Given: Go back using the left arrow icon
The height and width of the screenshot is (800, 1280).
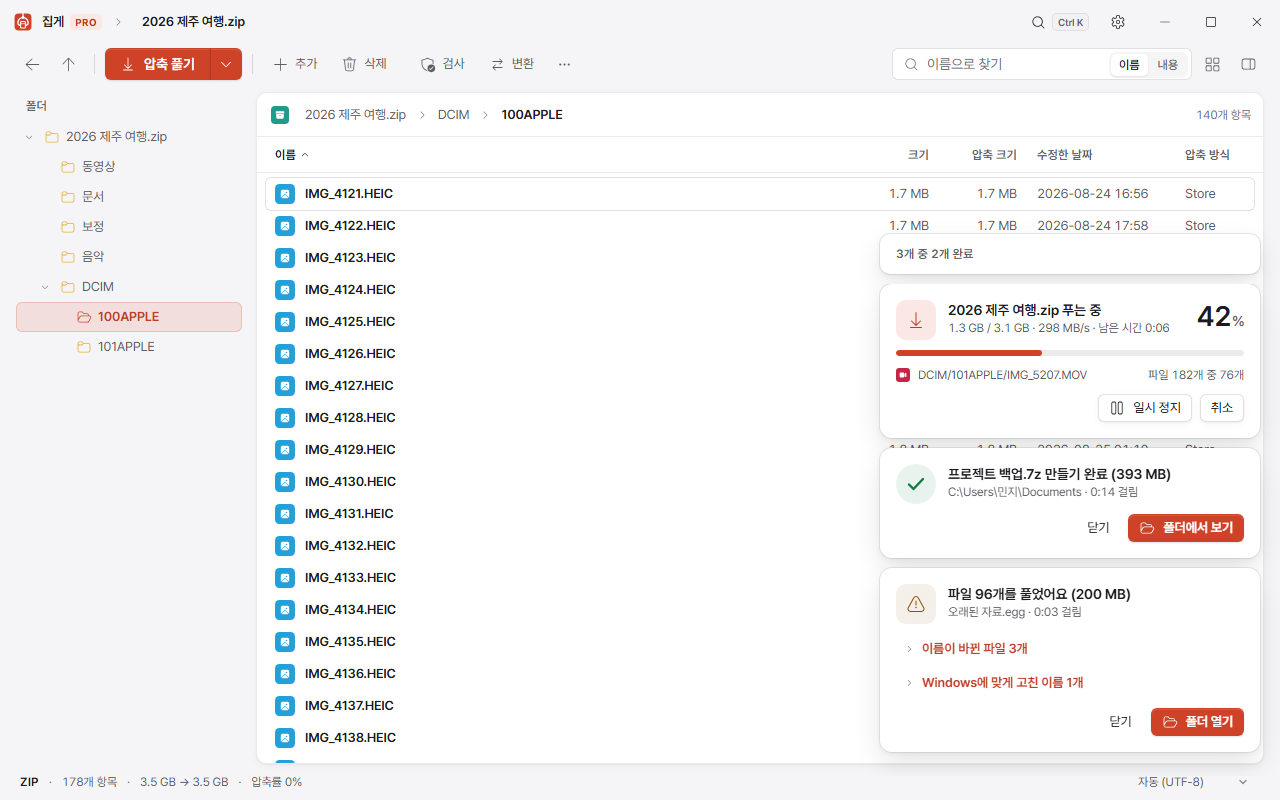Looking at the screenshot, I should click(33, 64).
